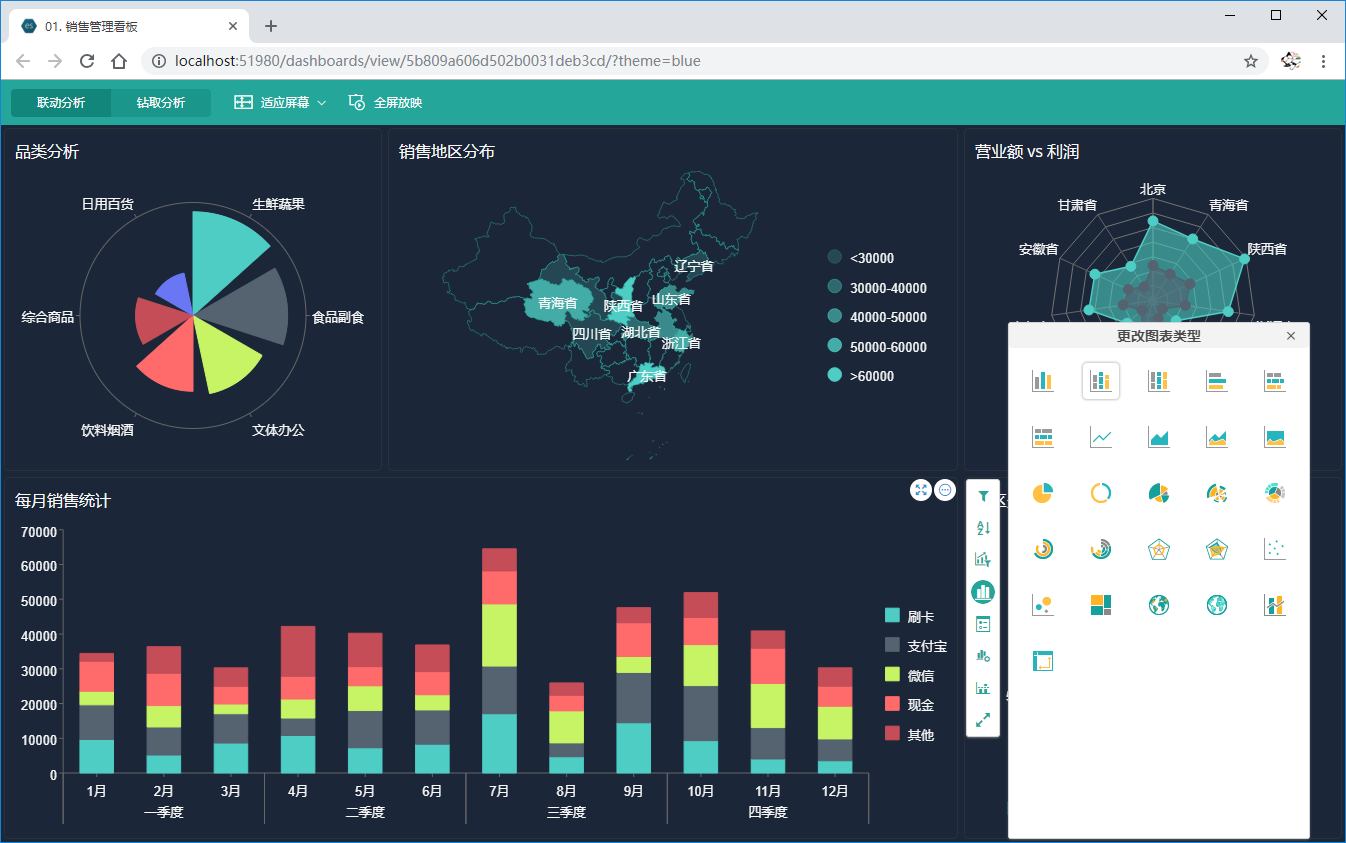Close the 更改图表类型 panel
This screenshot has height=843, width=1346.
(1291, 336)
